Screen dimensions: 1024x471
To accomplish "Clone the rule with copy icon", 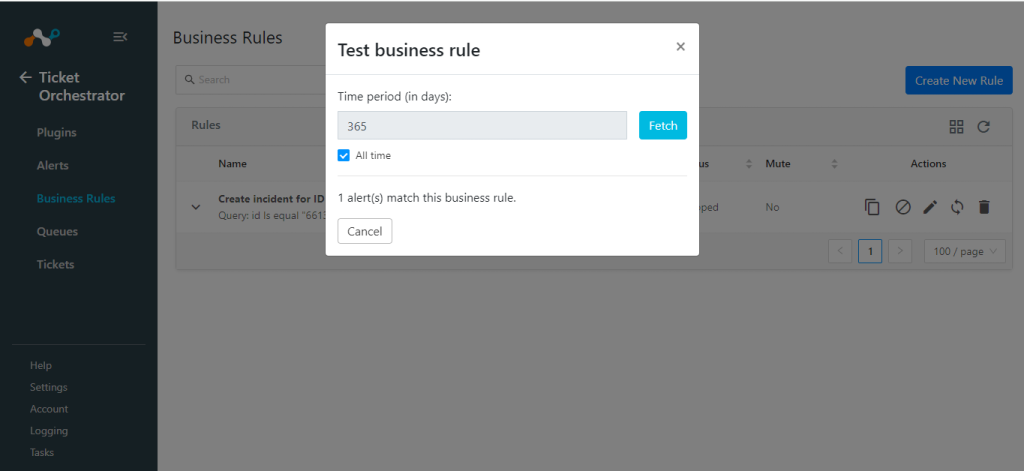I will 872,207.
